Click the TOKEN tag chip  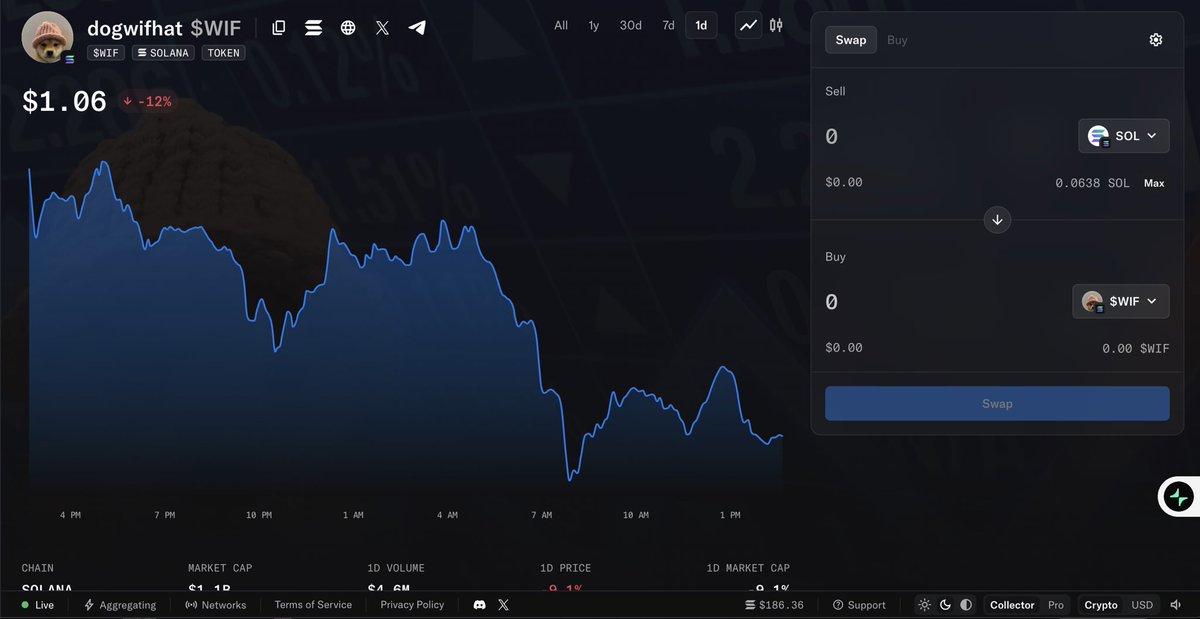pos(223,52)
